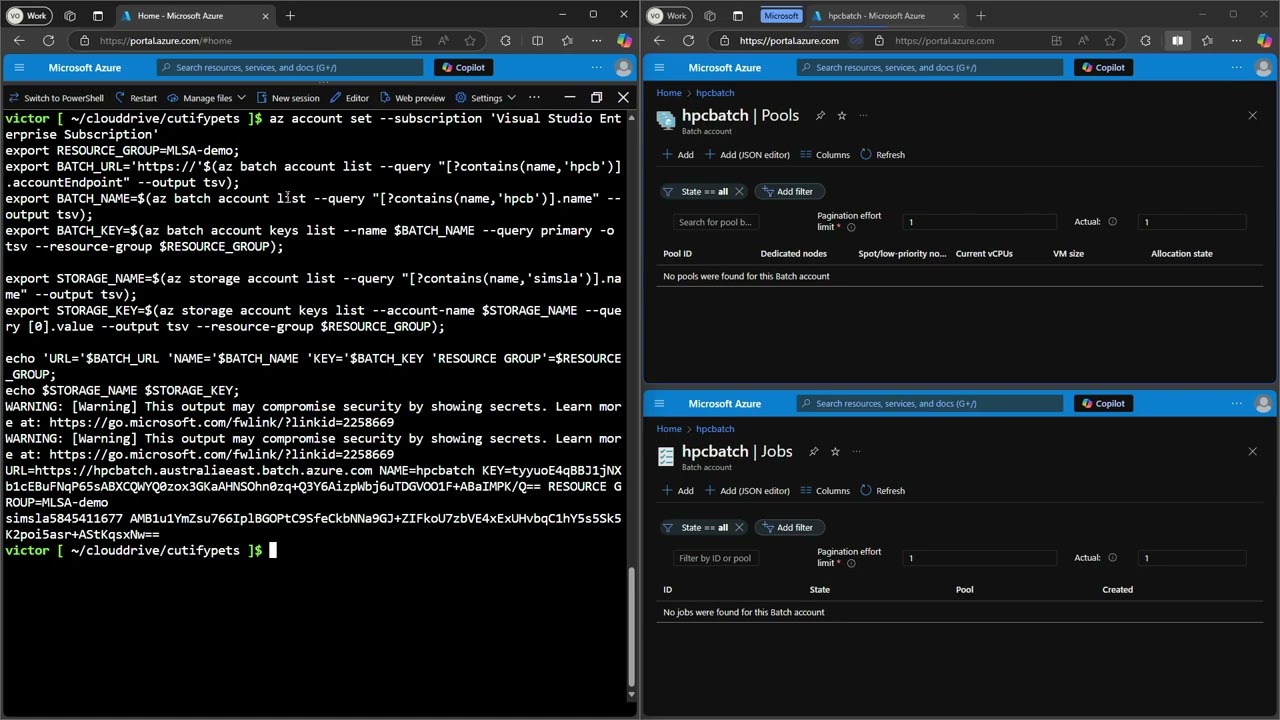Click Azure search box in left window
This screenshot has height=720, width=1280.
tap(290, 67)
